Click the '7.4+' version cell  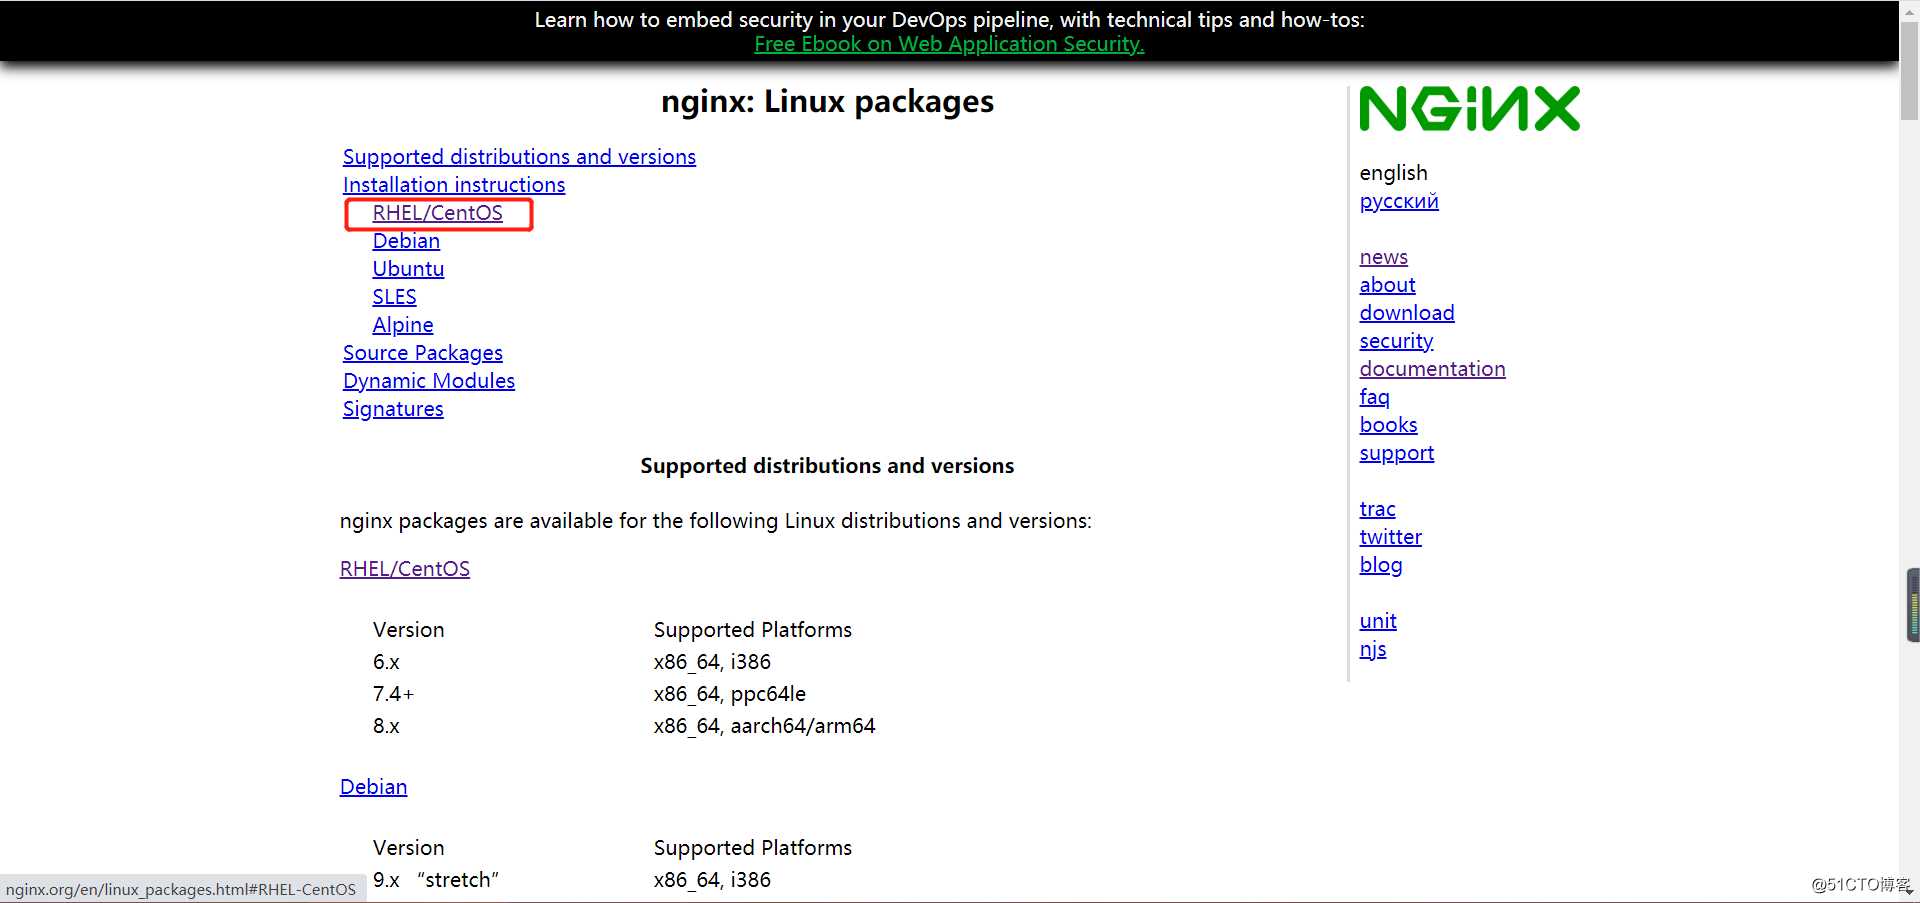(x=393, y=694)
